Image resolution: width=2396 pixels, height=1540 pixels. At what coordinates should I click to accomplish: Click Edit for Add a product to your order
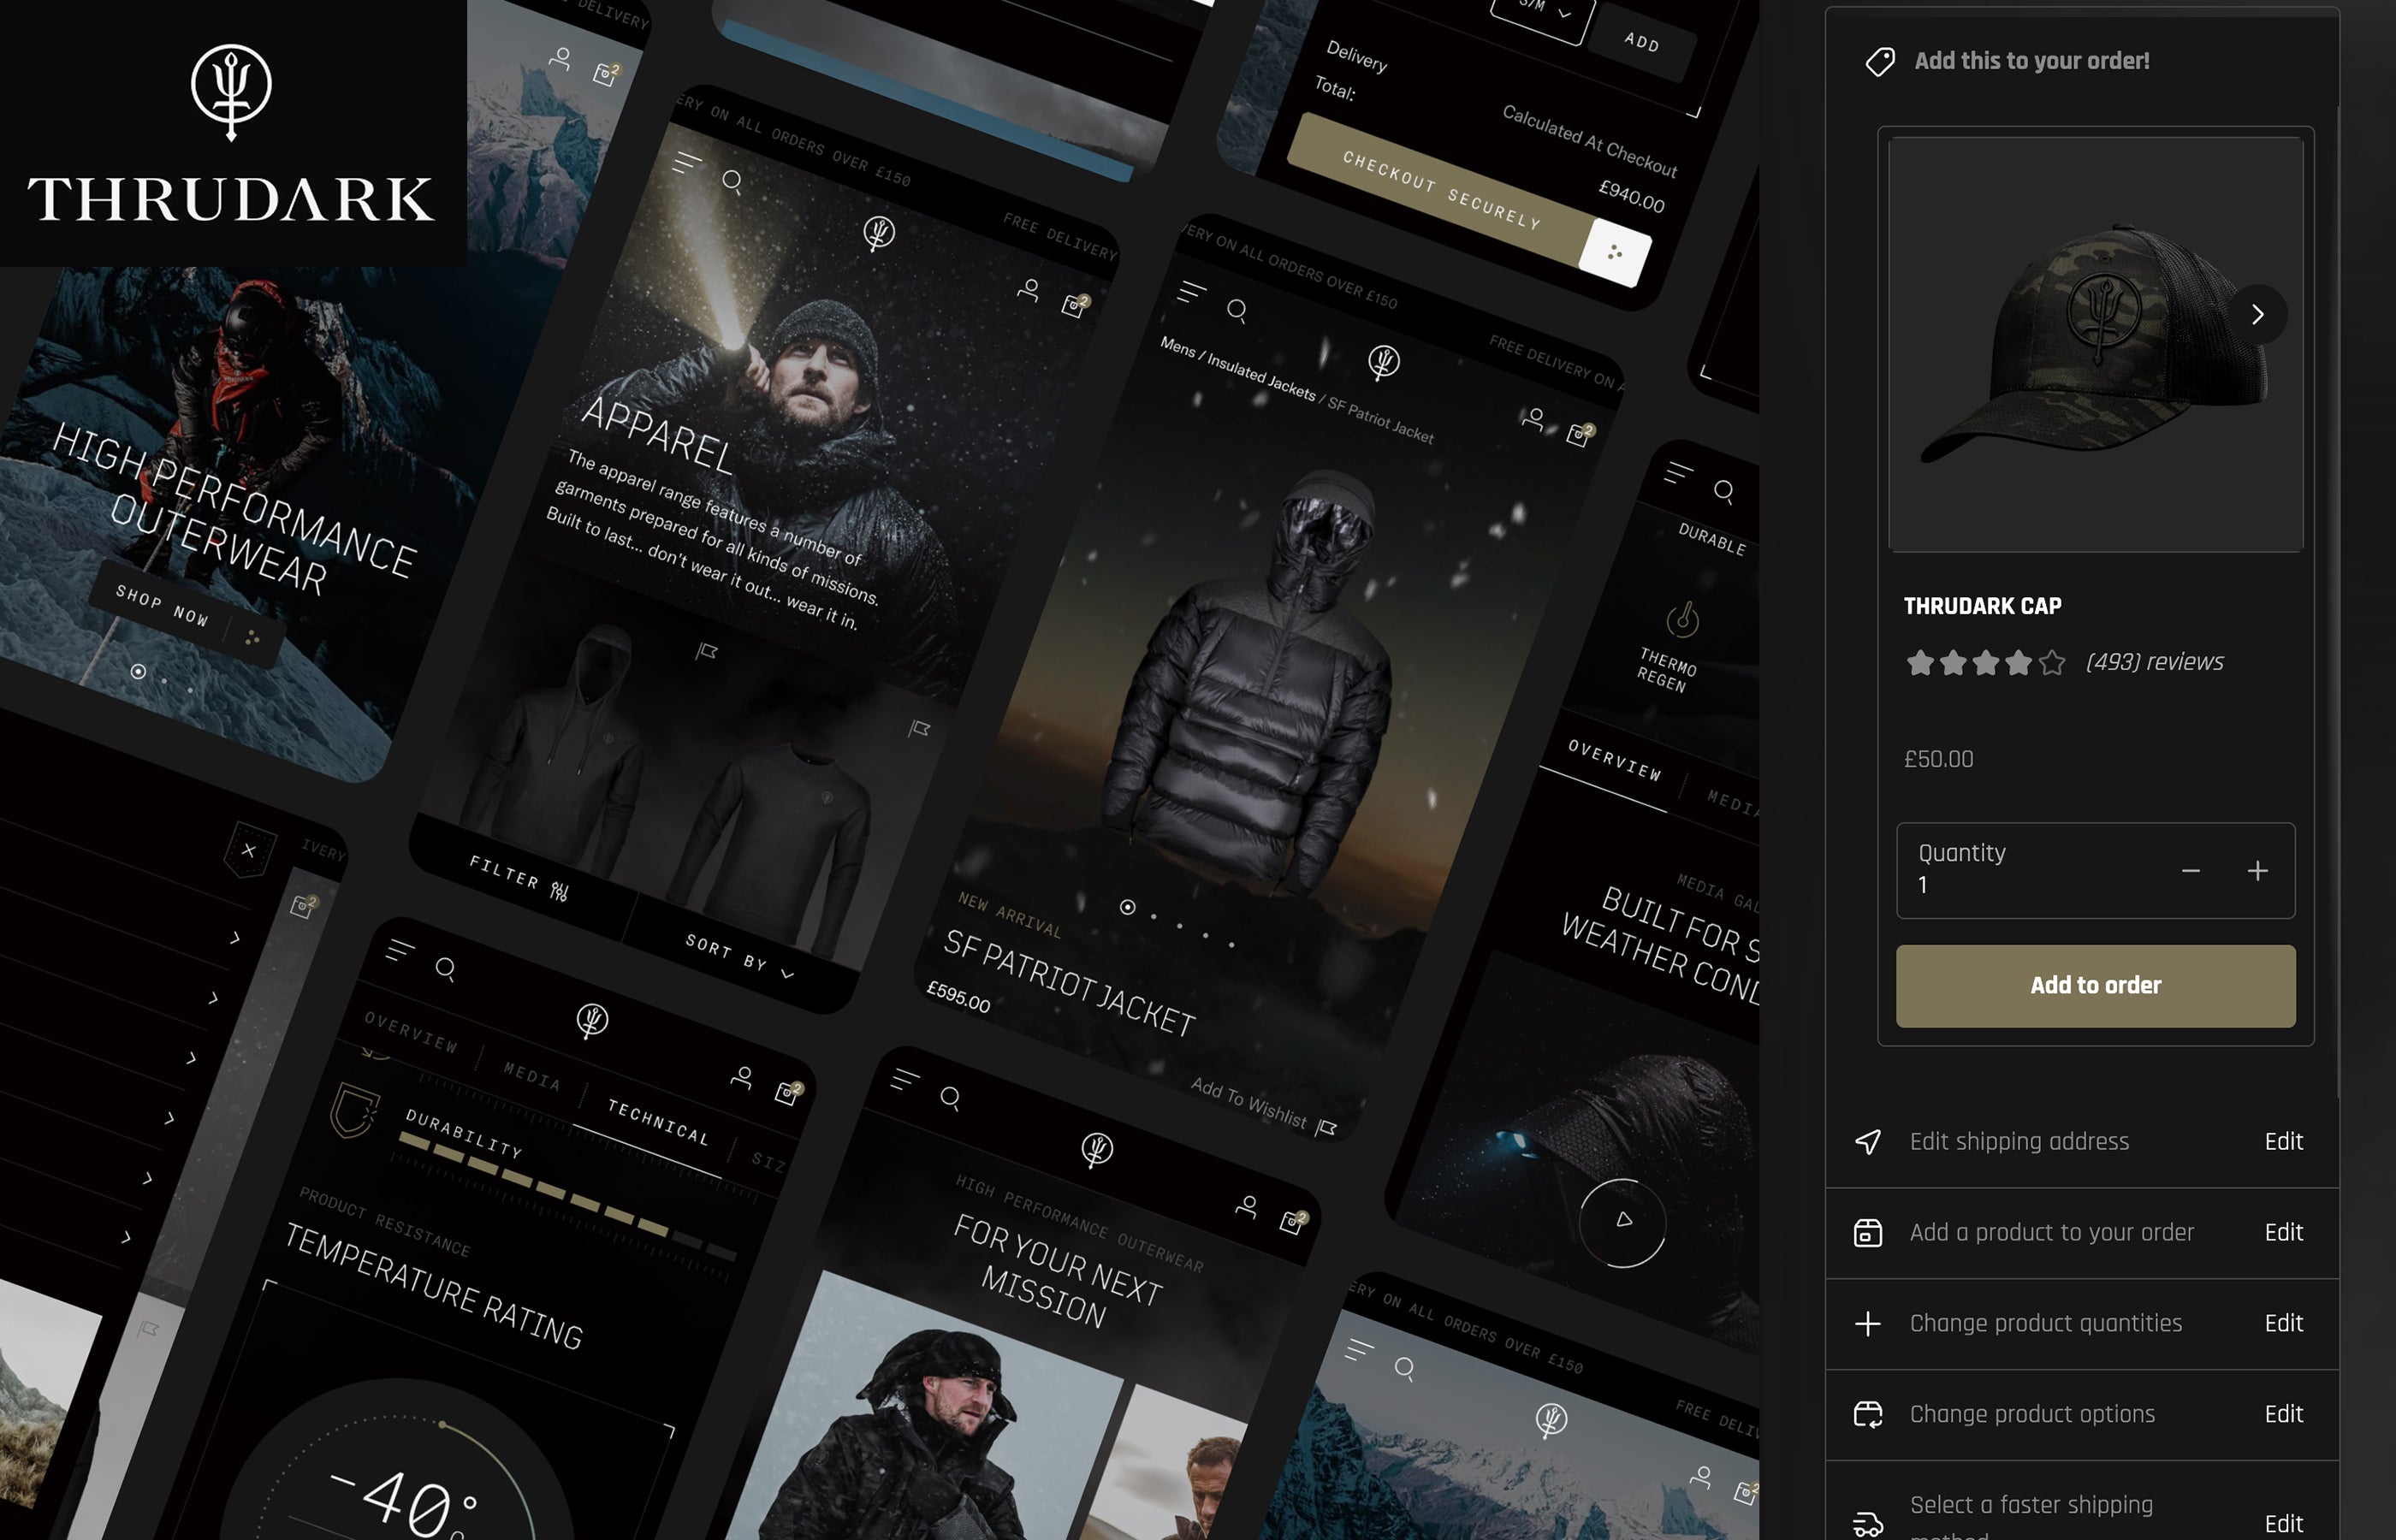[2283, 1233]
